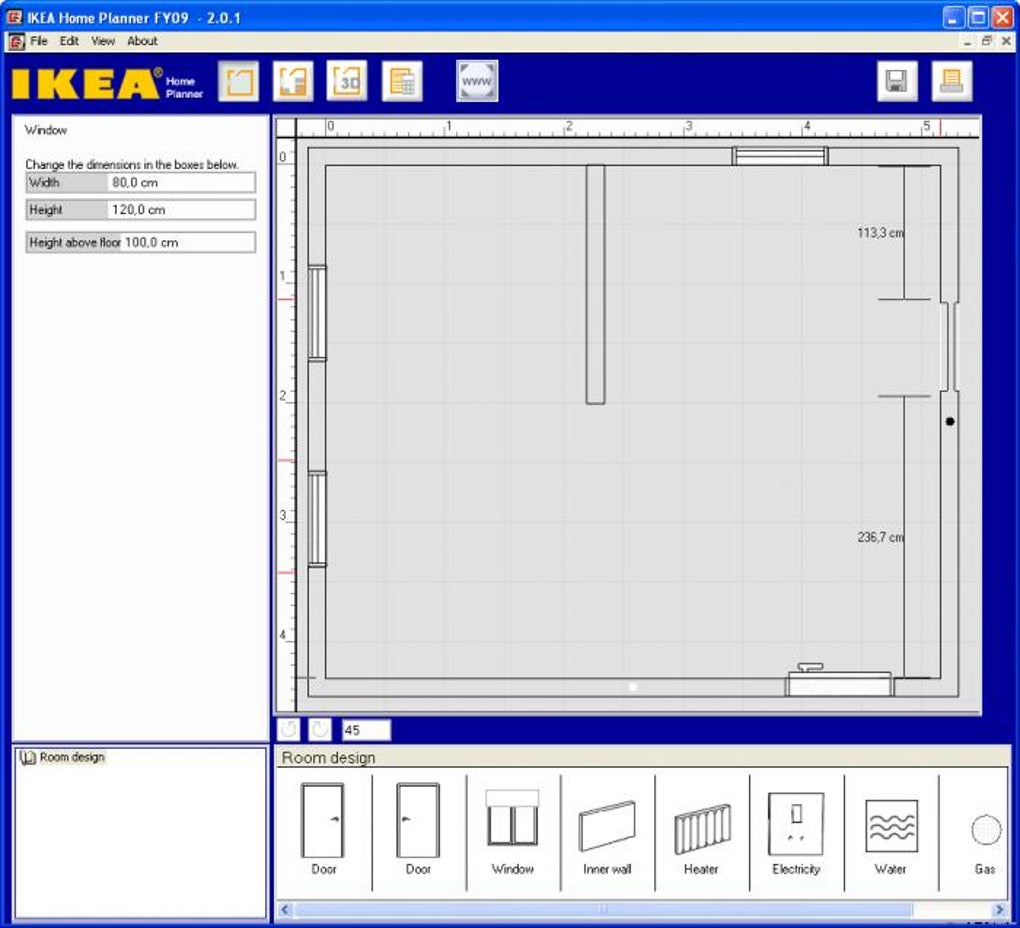Click the black dot on right wall

coord(950,421)
